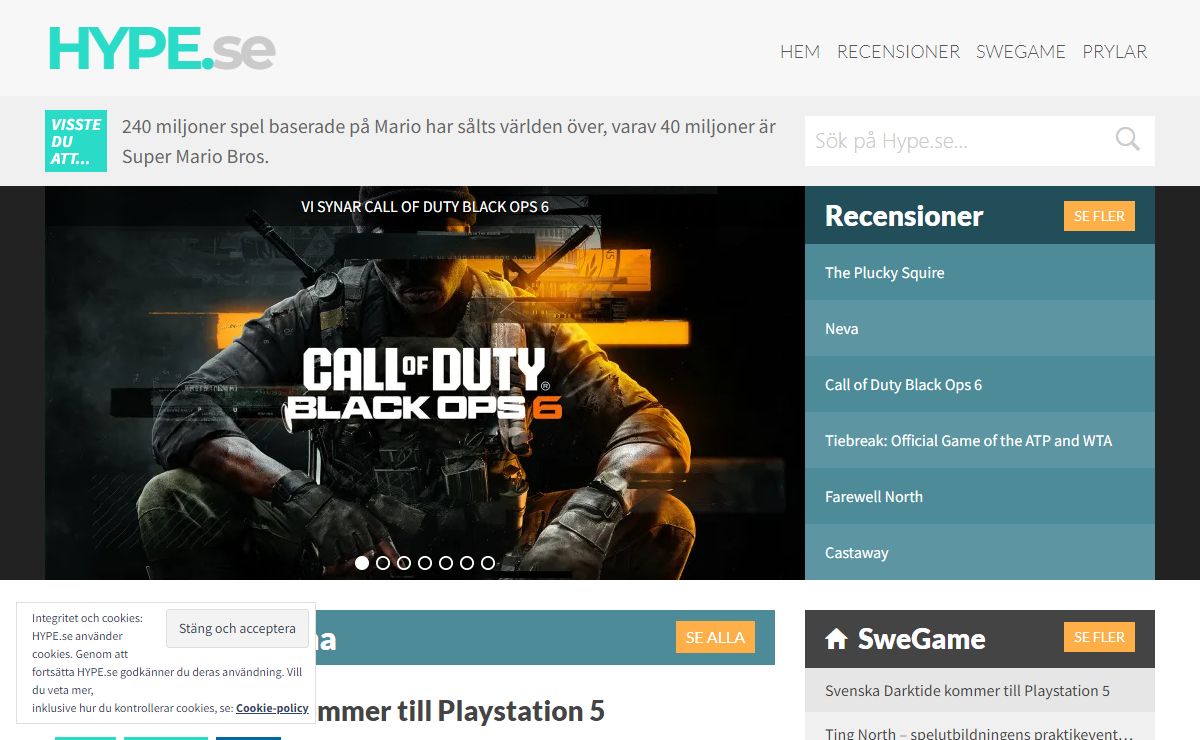Open Call of Duty Black Ops 6 review link

[x=980, y=385]
